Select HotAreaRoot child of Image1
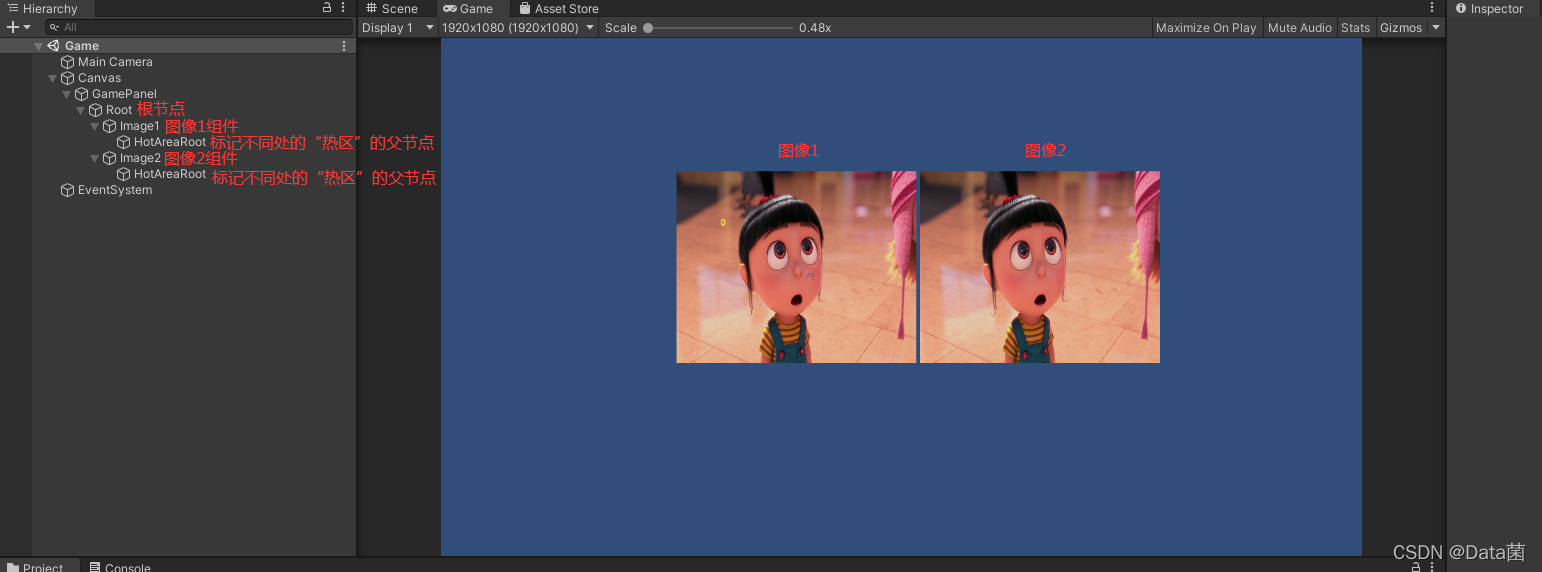The width and height of the screenshot is (1542, 572). pos(170,142)
